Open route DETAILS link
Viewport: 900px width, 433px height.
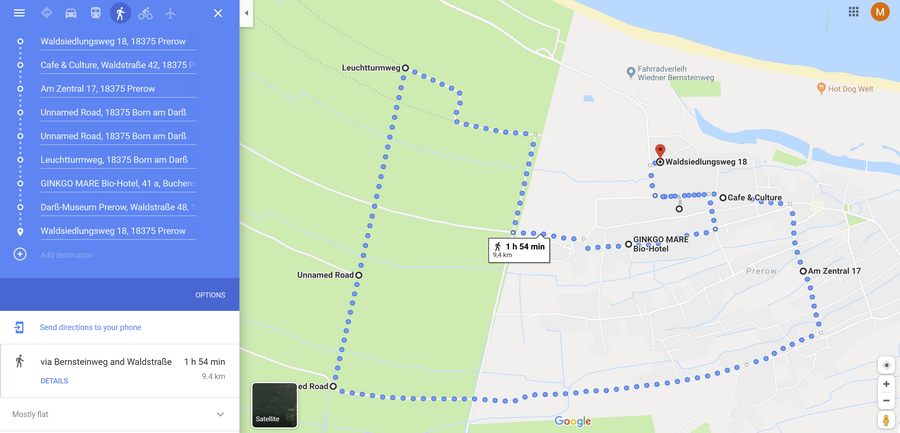55,381
